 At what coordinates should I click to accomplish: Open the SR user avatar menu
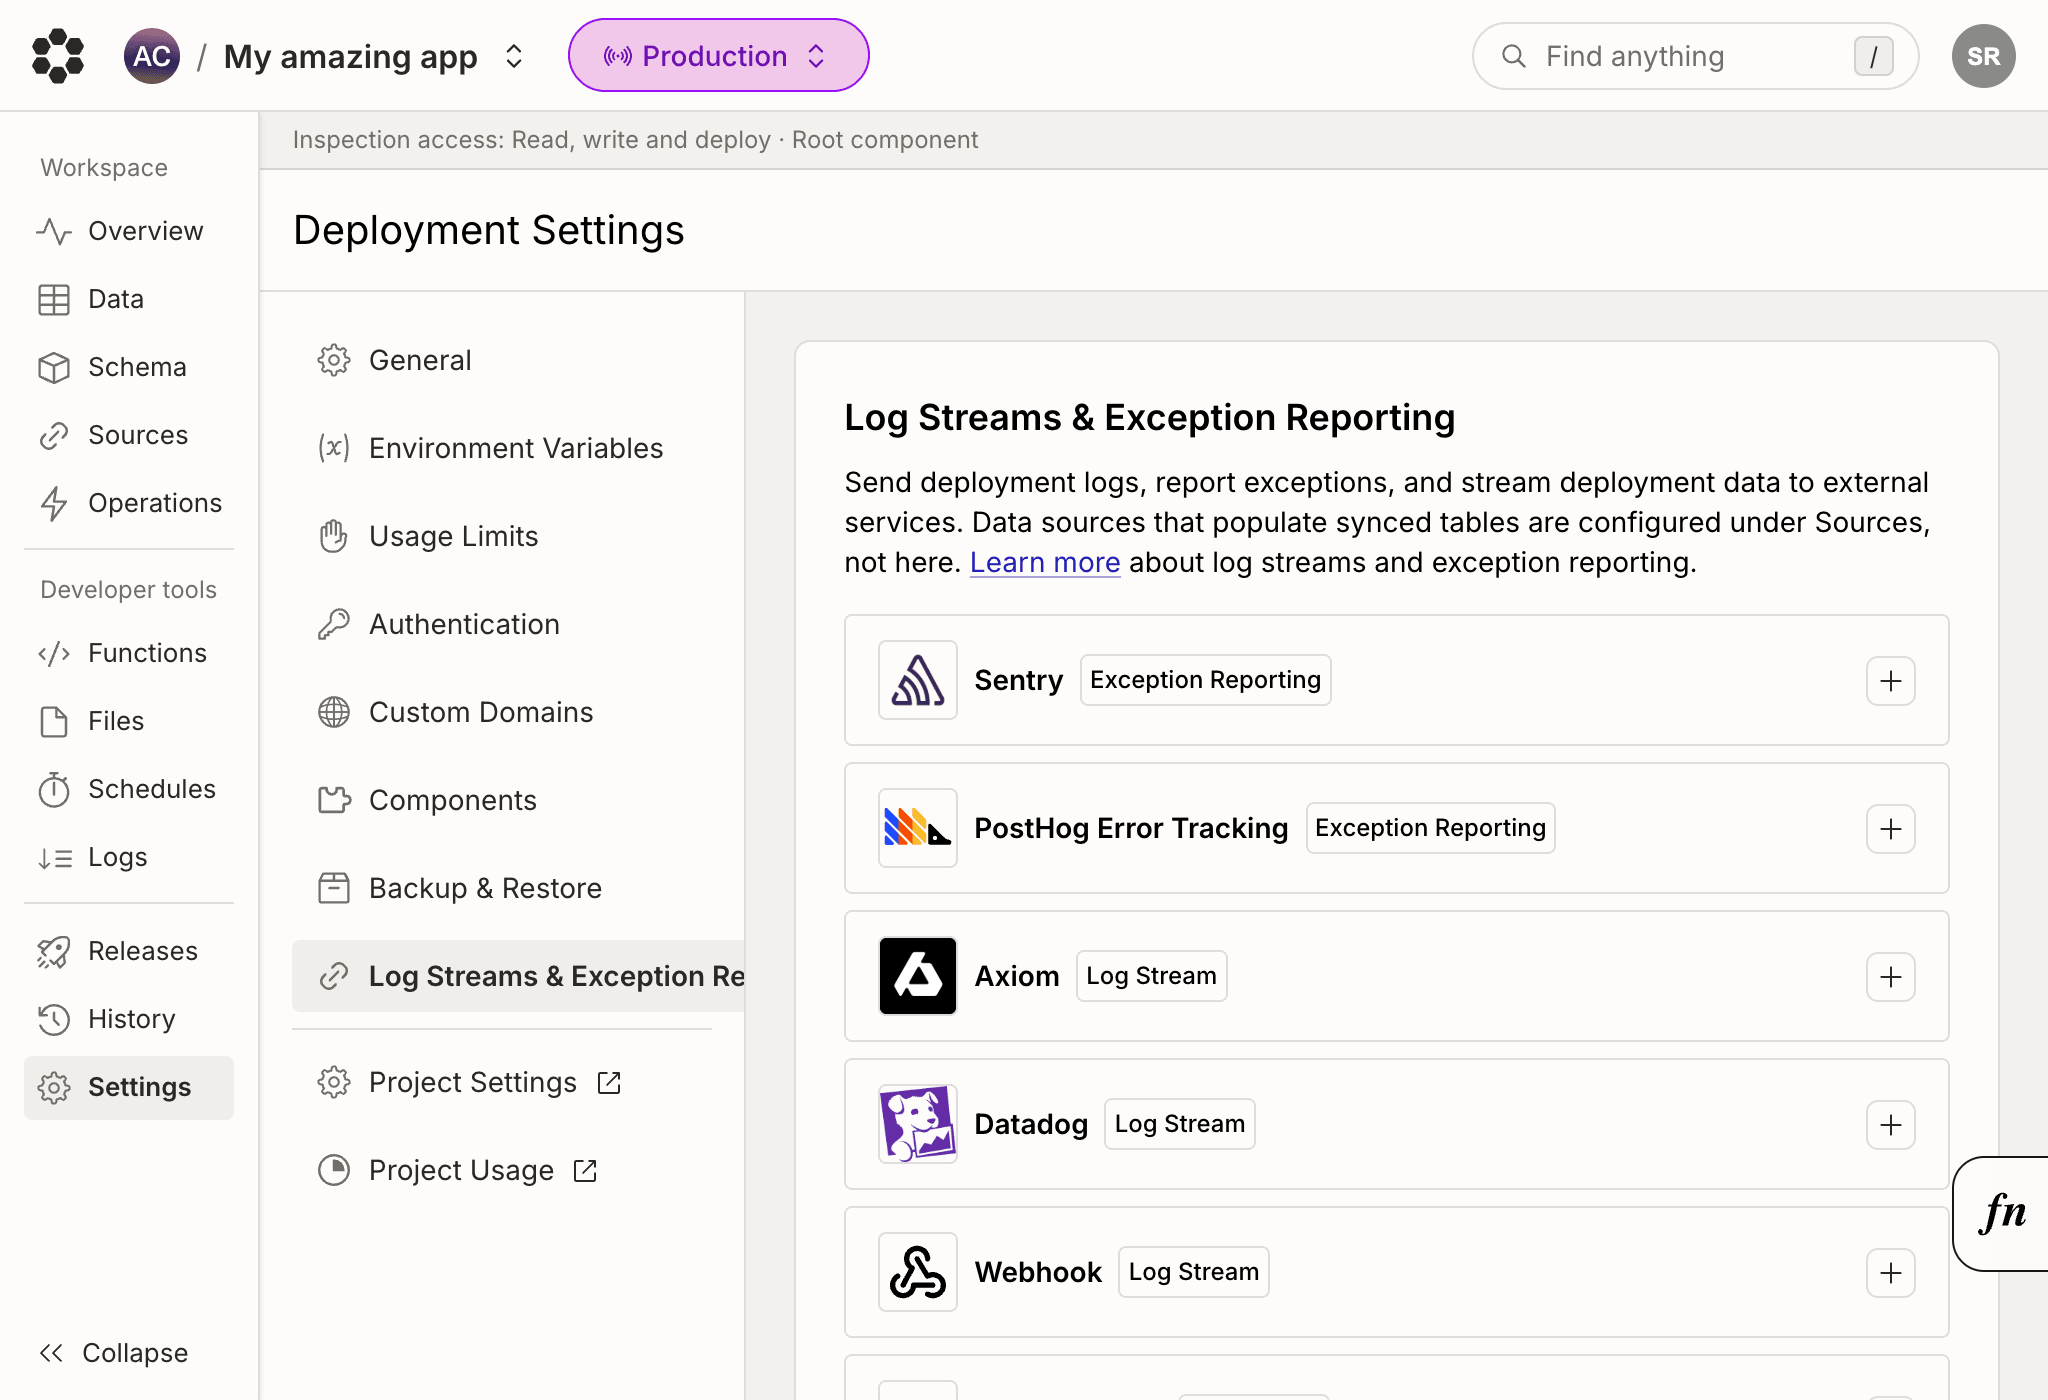coord(1983,56)
